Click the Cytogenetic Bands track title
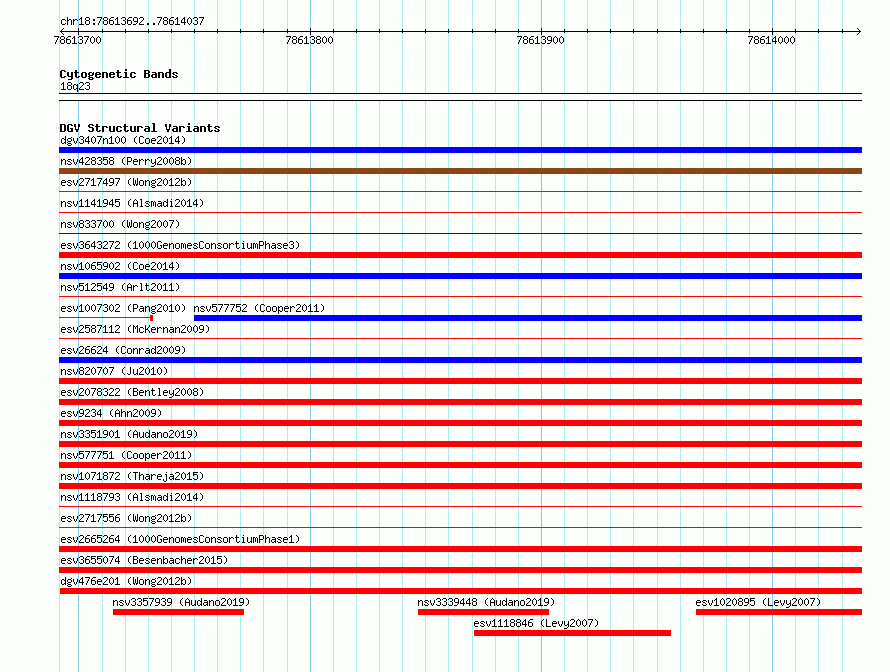This screenshot has width=890, height=672. (x=119, y=74)
